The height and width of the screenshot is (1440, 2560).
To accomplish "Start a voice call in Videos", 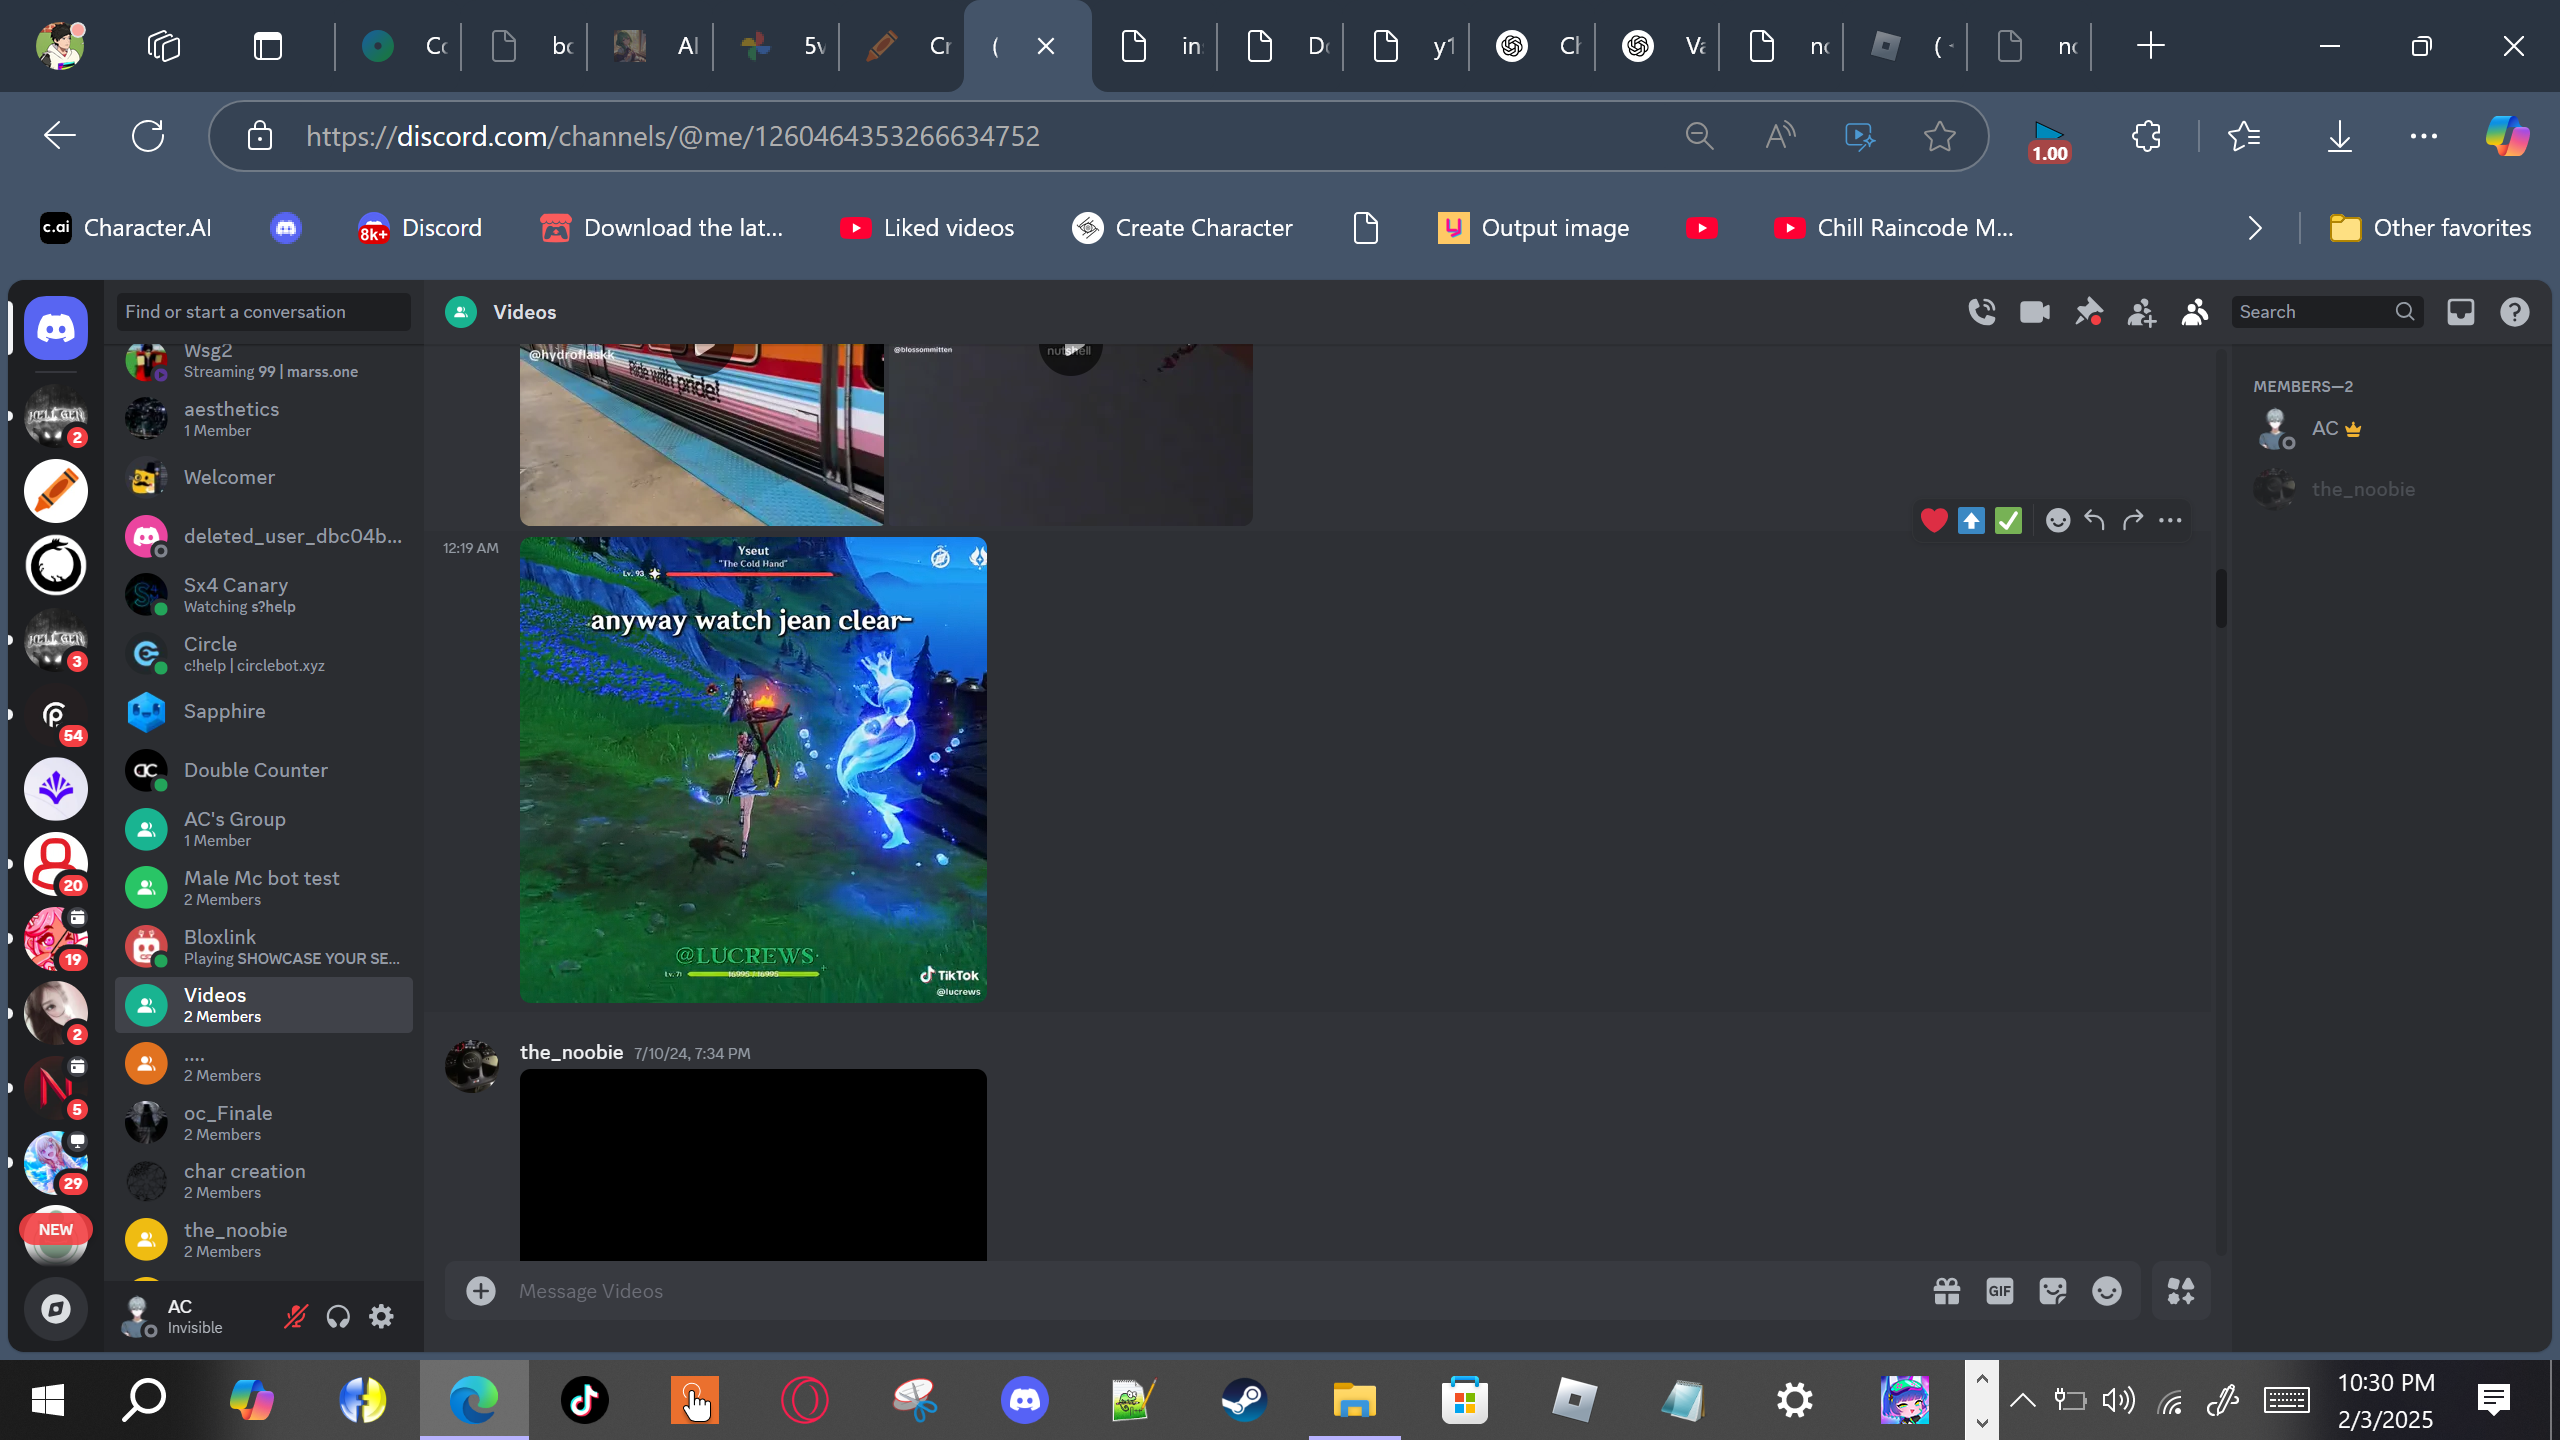I will tap(1981, 312).
